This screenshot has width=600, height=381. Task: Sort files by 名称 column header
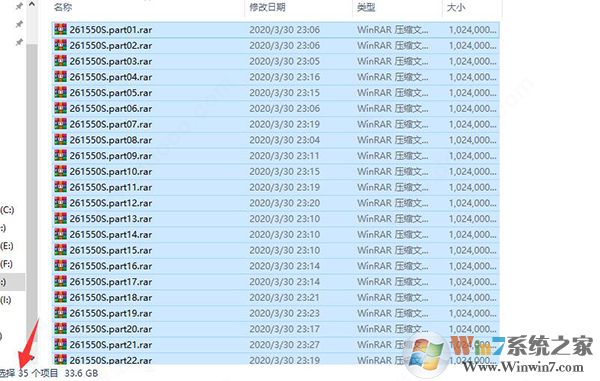coord(63,7)
